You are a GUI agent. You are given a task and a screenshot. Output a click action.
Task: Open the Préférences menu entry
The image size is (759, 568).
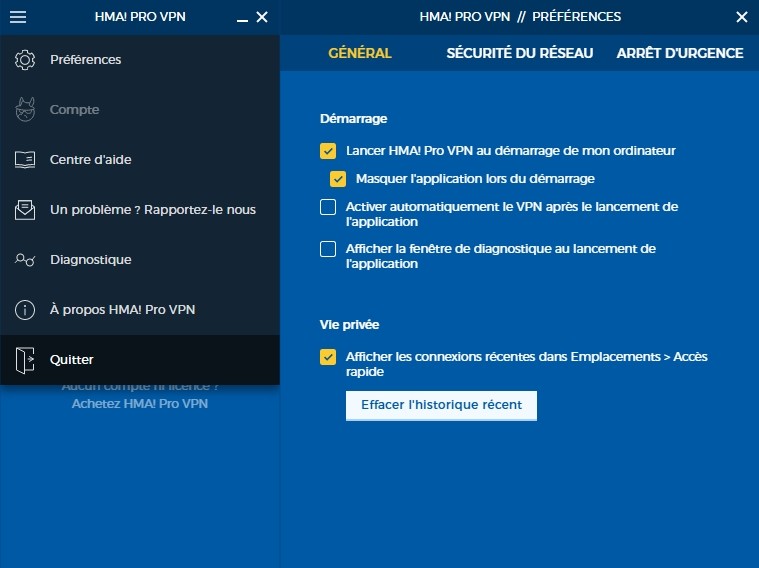click(140, 60)
